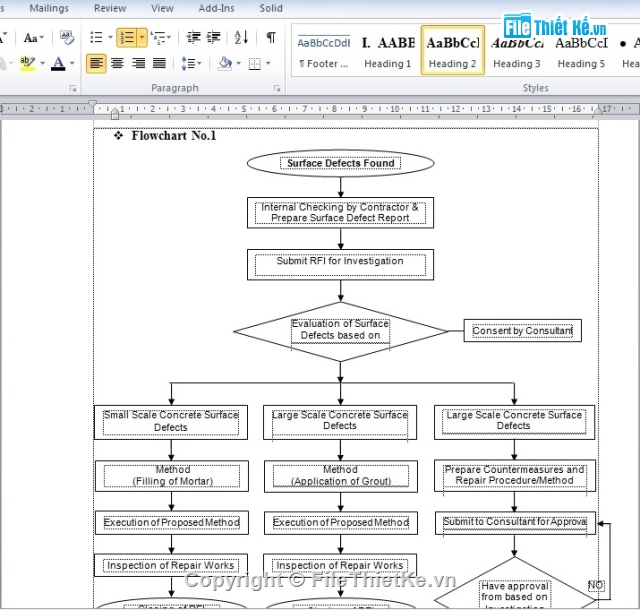
Task: Open the Numbering dropdown arrow
Action: click(x=142, y=38)
